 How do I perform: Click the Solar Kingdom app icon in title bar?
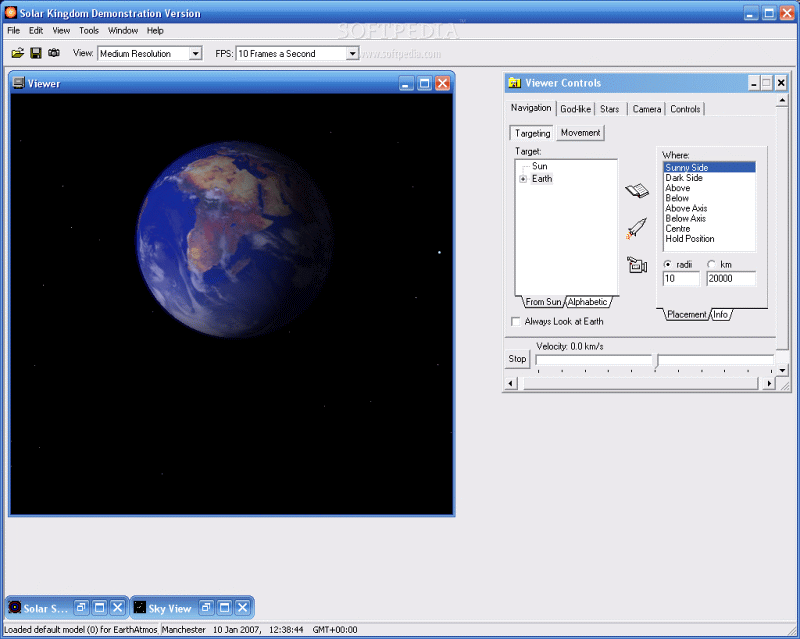click(x=11, y=13)
